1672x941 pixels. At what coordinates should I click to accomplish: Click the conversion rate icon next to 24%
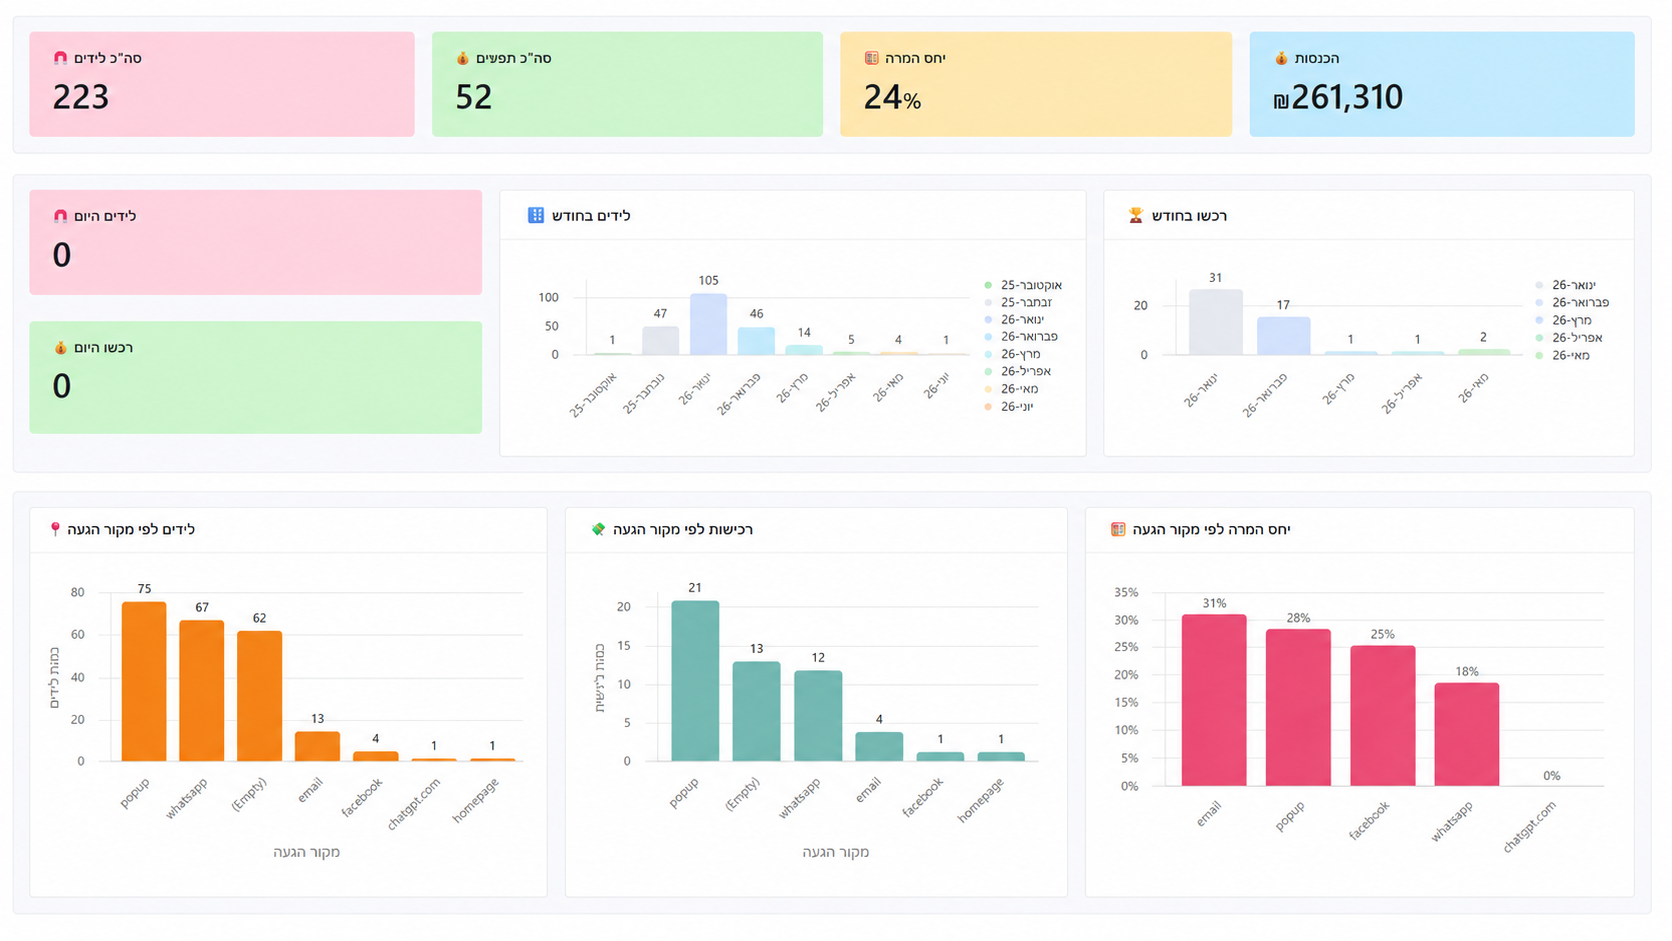[871, 58]
